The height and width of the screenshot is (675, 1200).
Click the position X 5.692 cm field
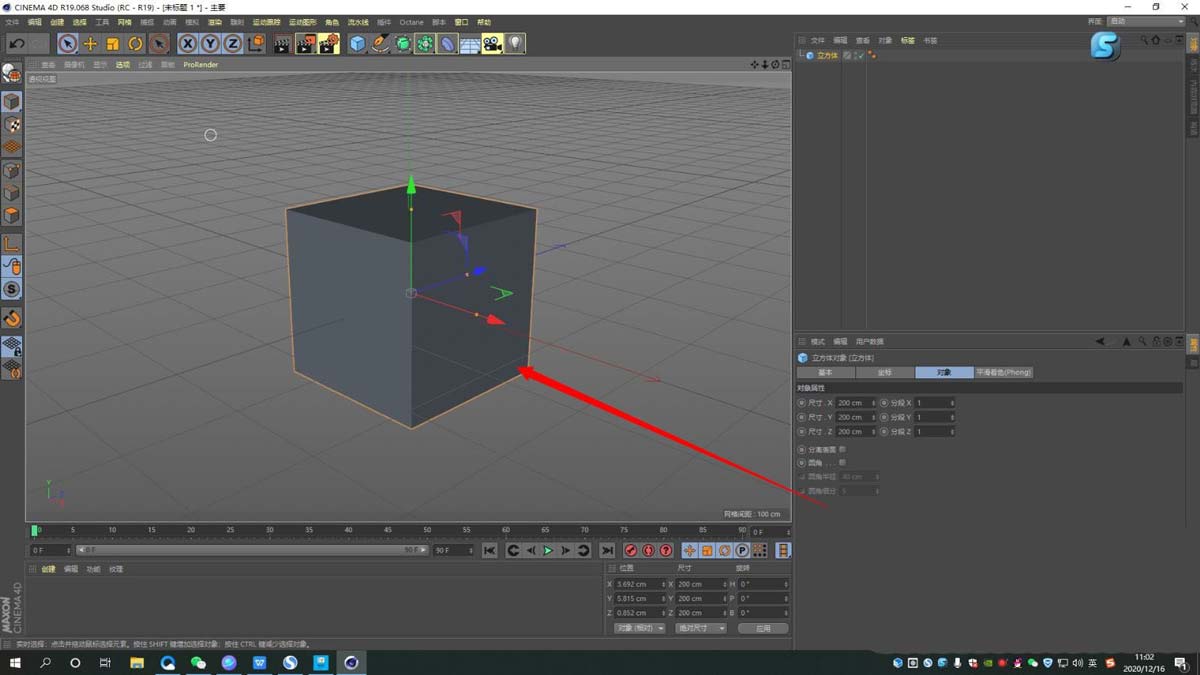640,584
